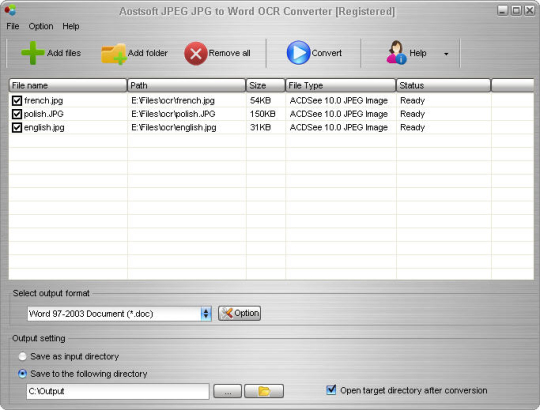Click the 31KB size cell

click(260, 127)
